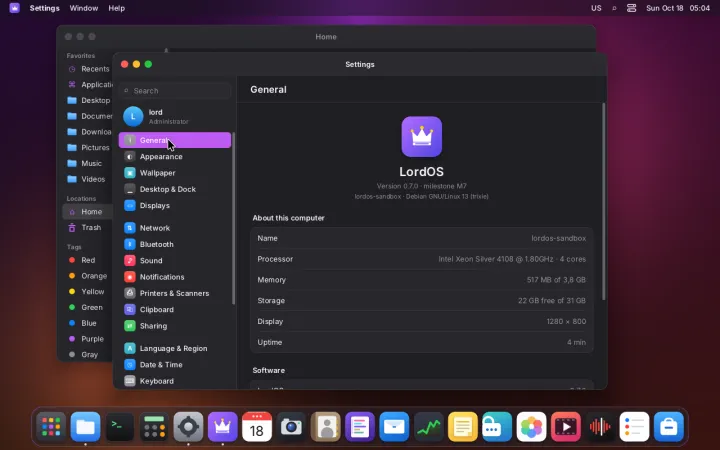Open Keyboard settings

pyautogui.click(x=174, y=381)
